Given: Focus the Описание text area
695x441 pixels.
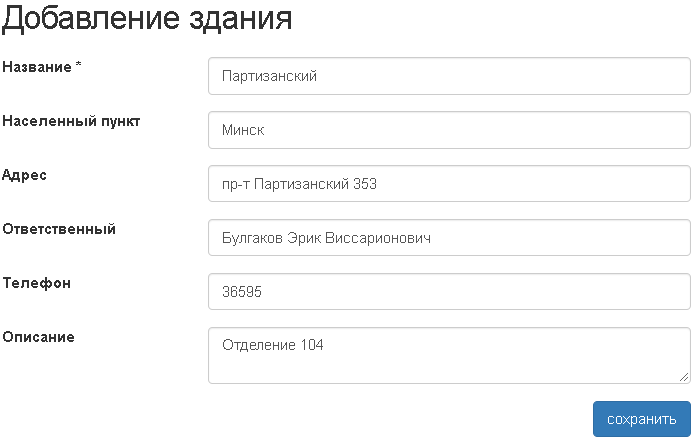Looking at the screenshot, I should (449, 356).
